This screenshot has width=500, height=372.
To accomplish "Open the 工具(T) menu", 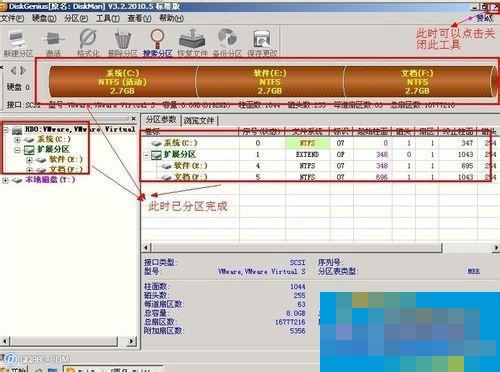I will coord(108,18).
